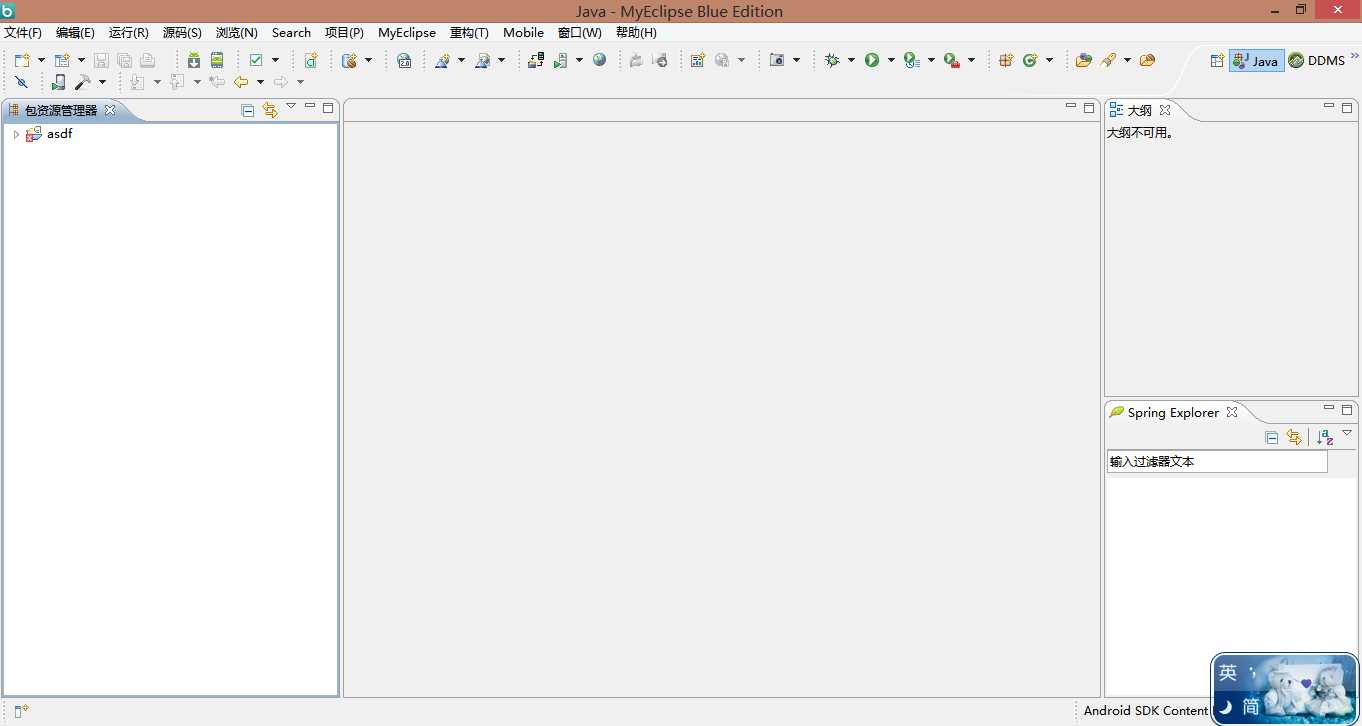Toggle alphabetical sort in Spring Explorer
Viewport: 1362px width, 726px height.
tap(1325, 437)
